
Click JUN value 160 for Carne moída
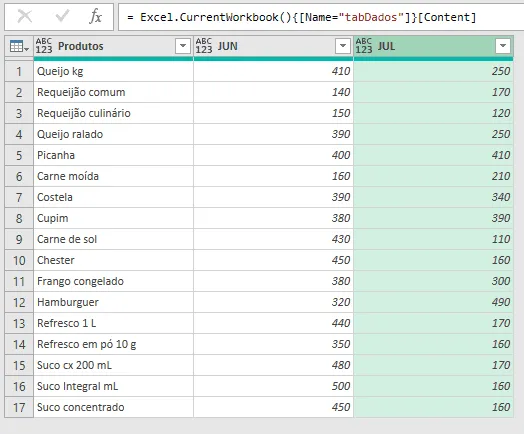273,176
